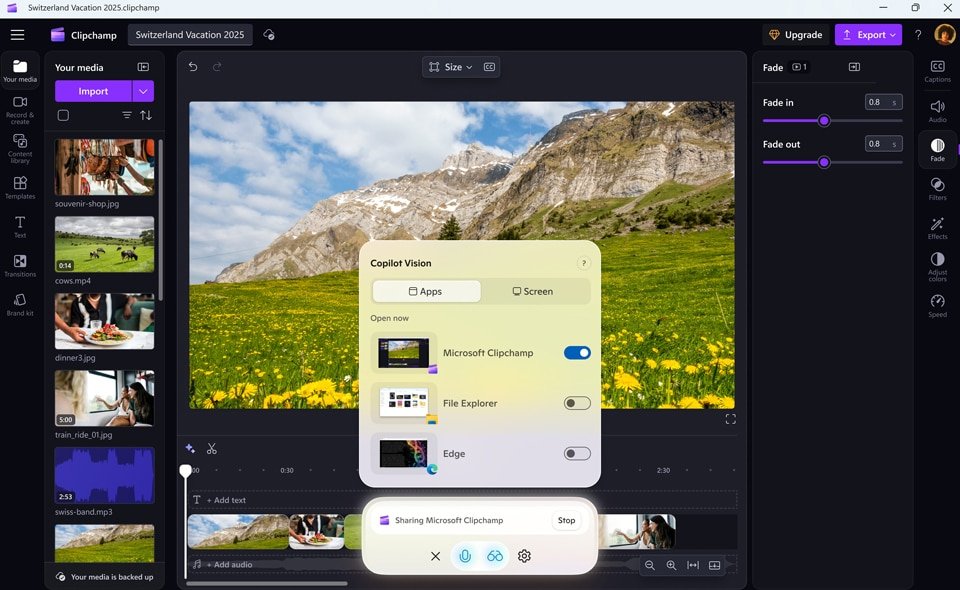The width and height of the screenshot is (960, 590).
Task: Enter fullscreen preview
Action: click(x=730, y=419)
